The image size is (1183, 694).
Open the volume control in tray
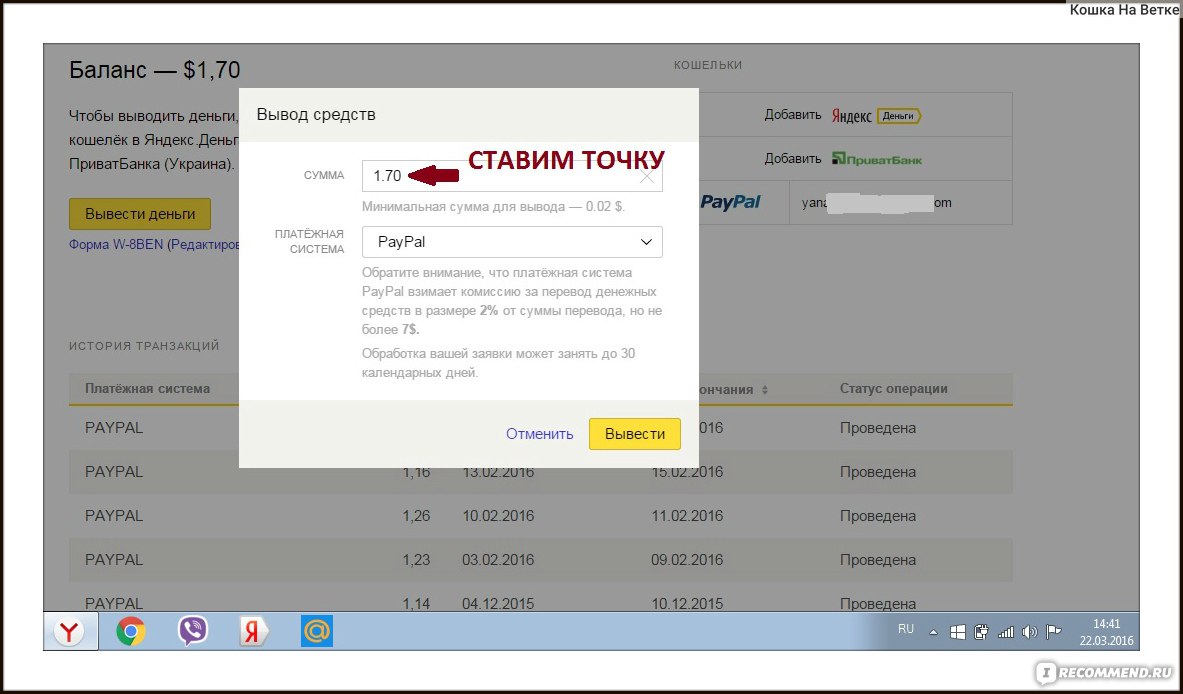point(1030,632)
